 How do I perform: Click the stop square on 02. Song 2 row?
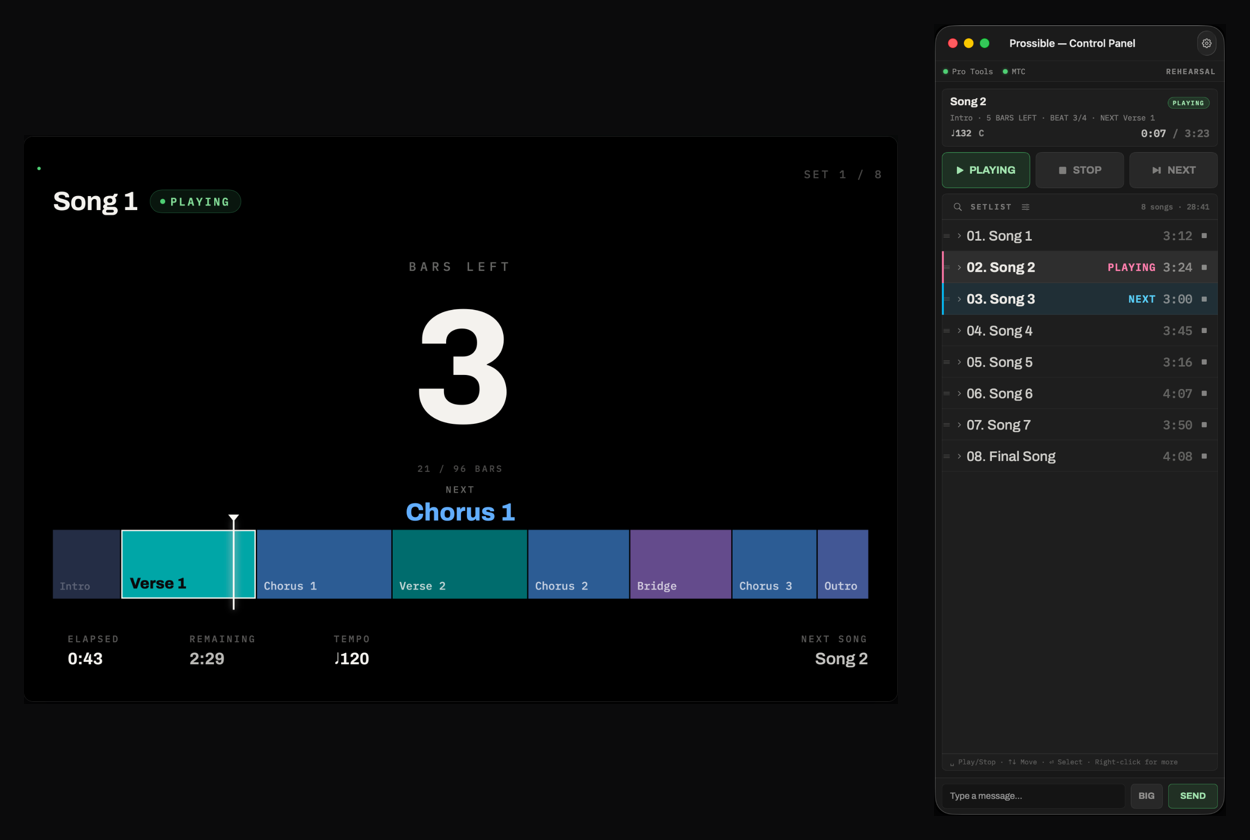coord(1204,268)
